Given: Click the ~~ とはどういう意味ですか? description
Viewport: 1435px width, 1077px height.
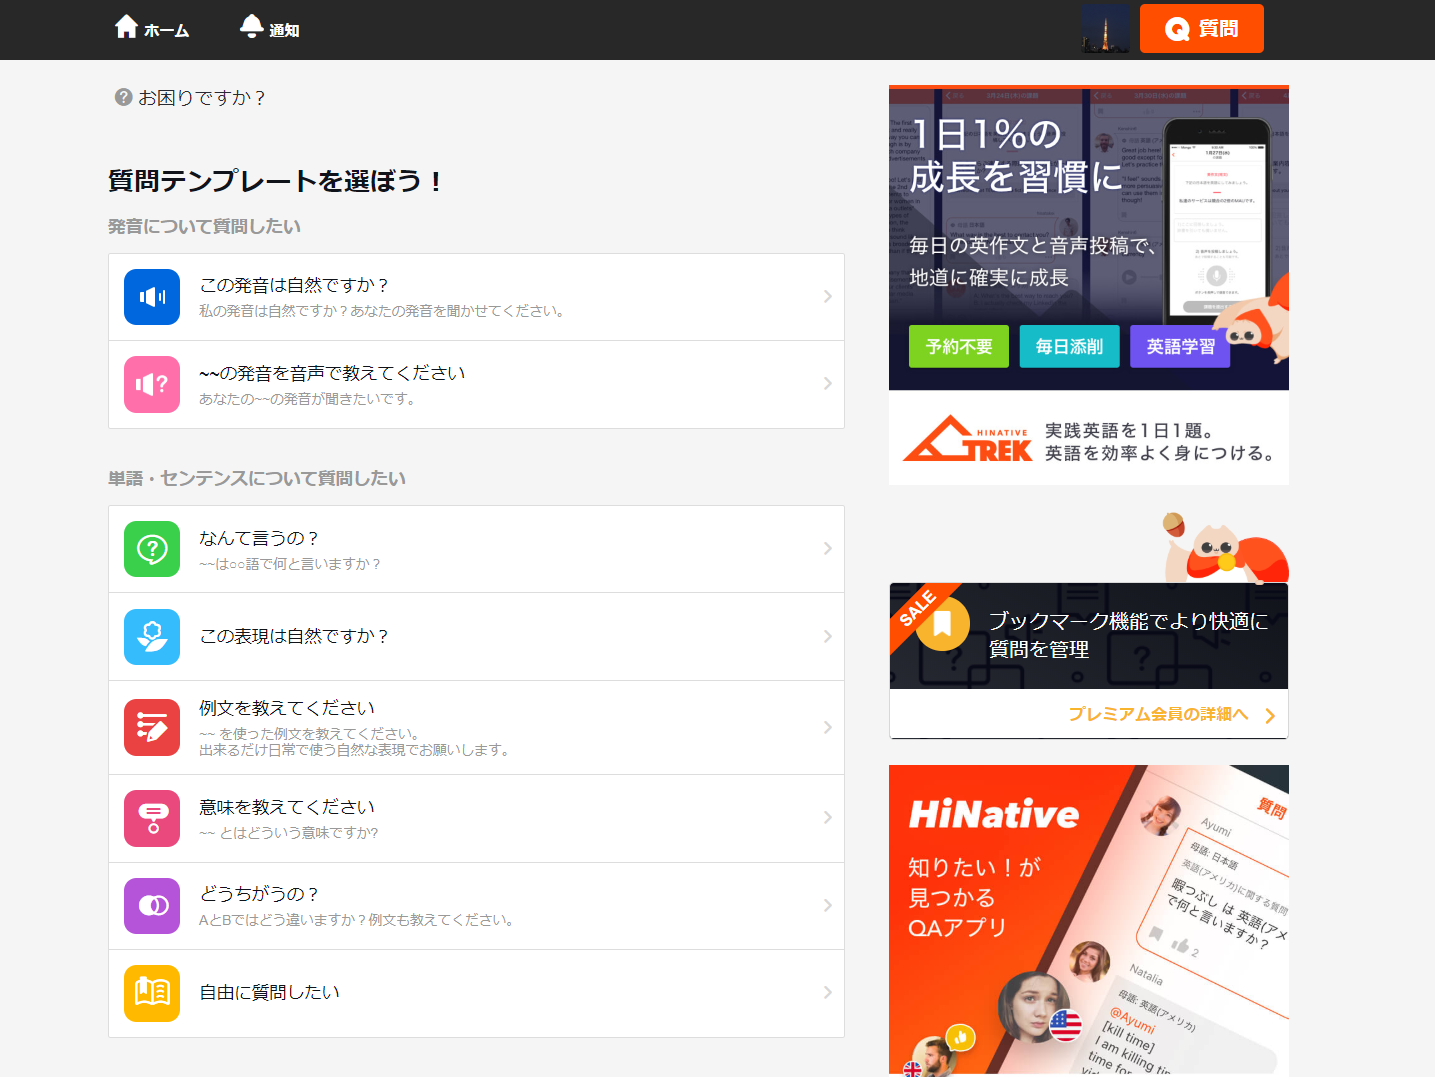Looking at the screenshot, I should pyautogui.click(x=289, y=833).
